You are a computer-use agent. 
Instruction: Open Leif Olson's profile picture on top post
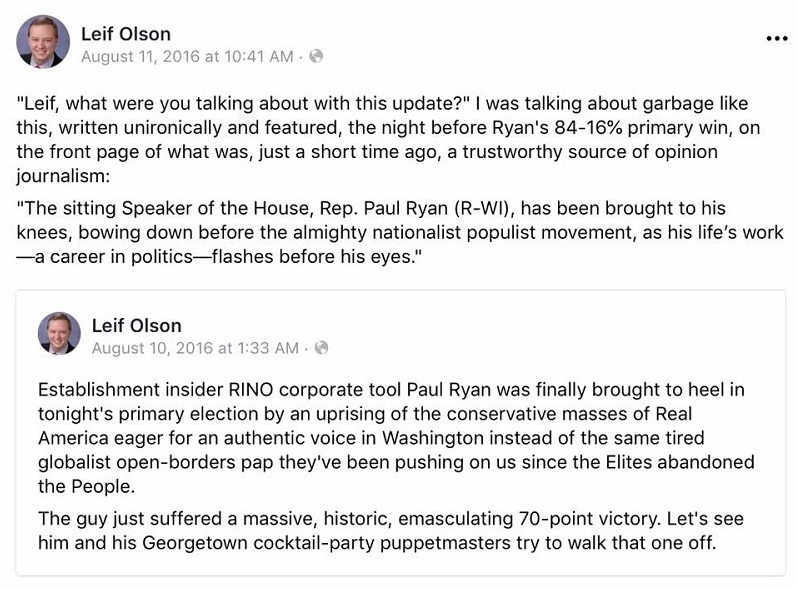(x=43, y=41)
